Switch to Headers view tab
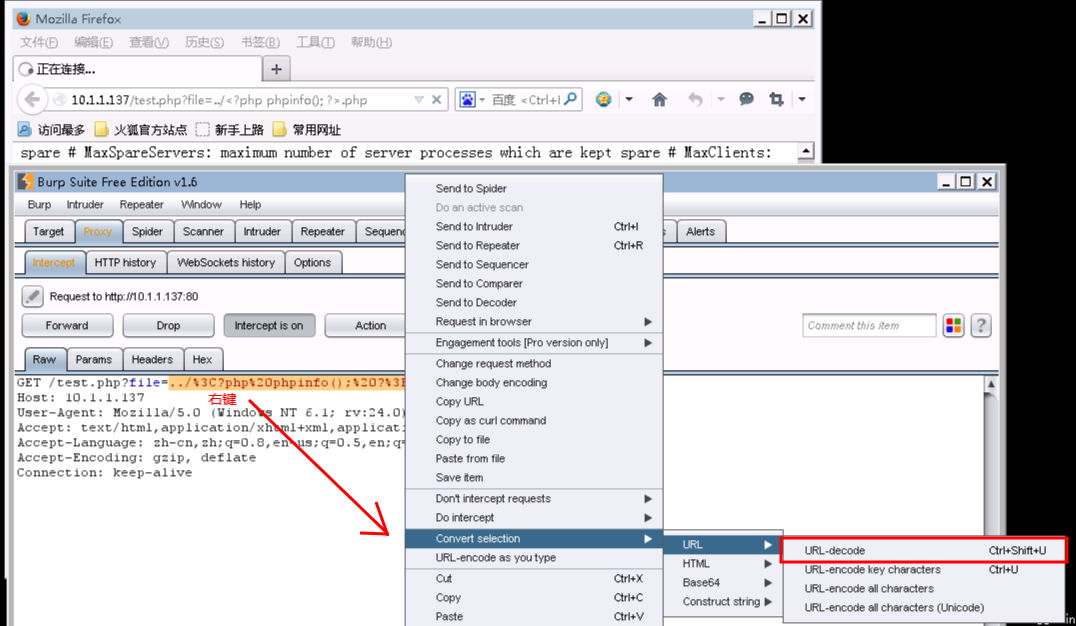The height and width of the screenshot is (626, 1076). point(152,359)
